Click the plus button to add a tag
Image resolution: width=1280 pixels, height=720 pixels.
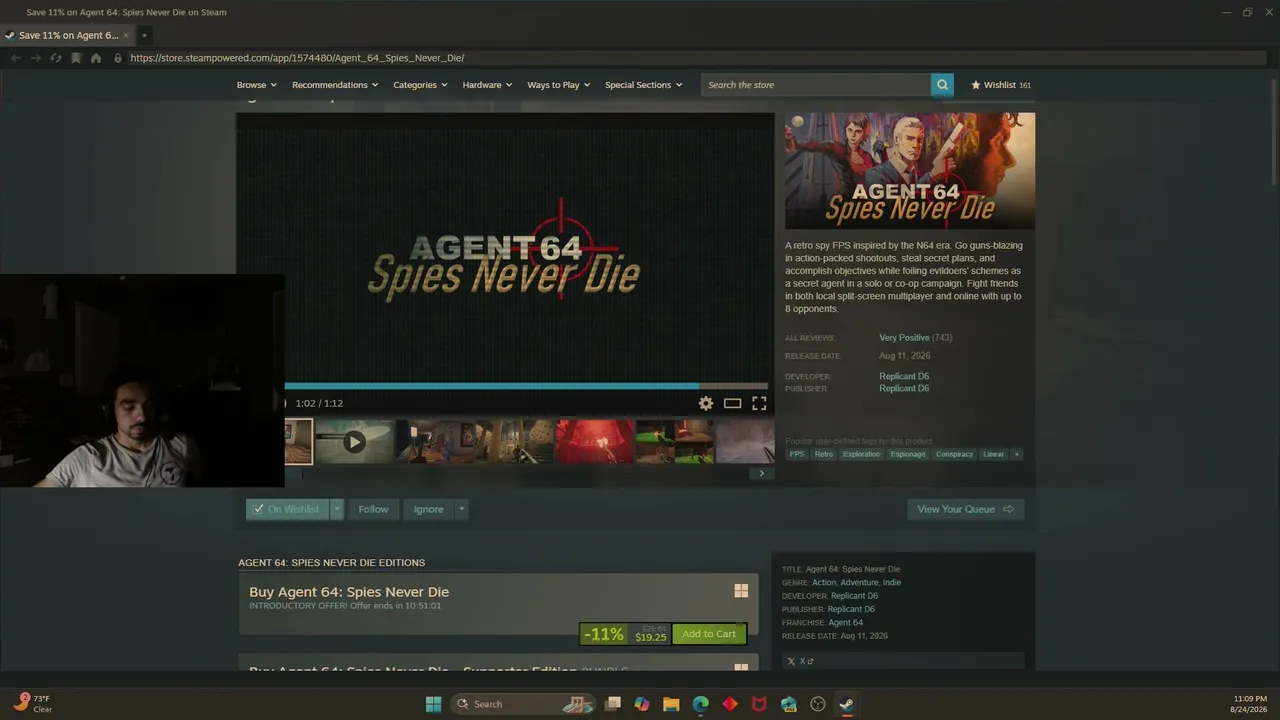click(1017, 454)
